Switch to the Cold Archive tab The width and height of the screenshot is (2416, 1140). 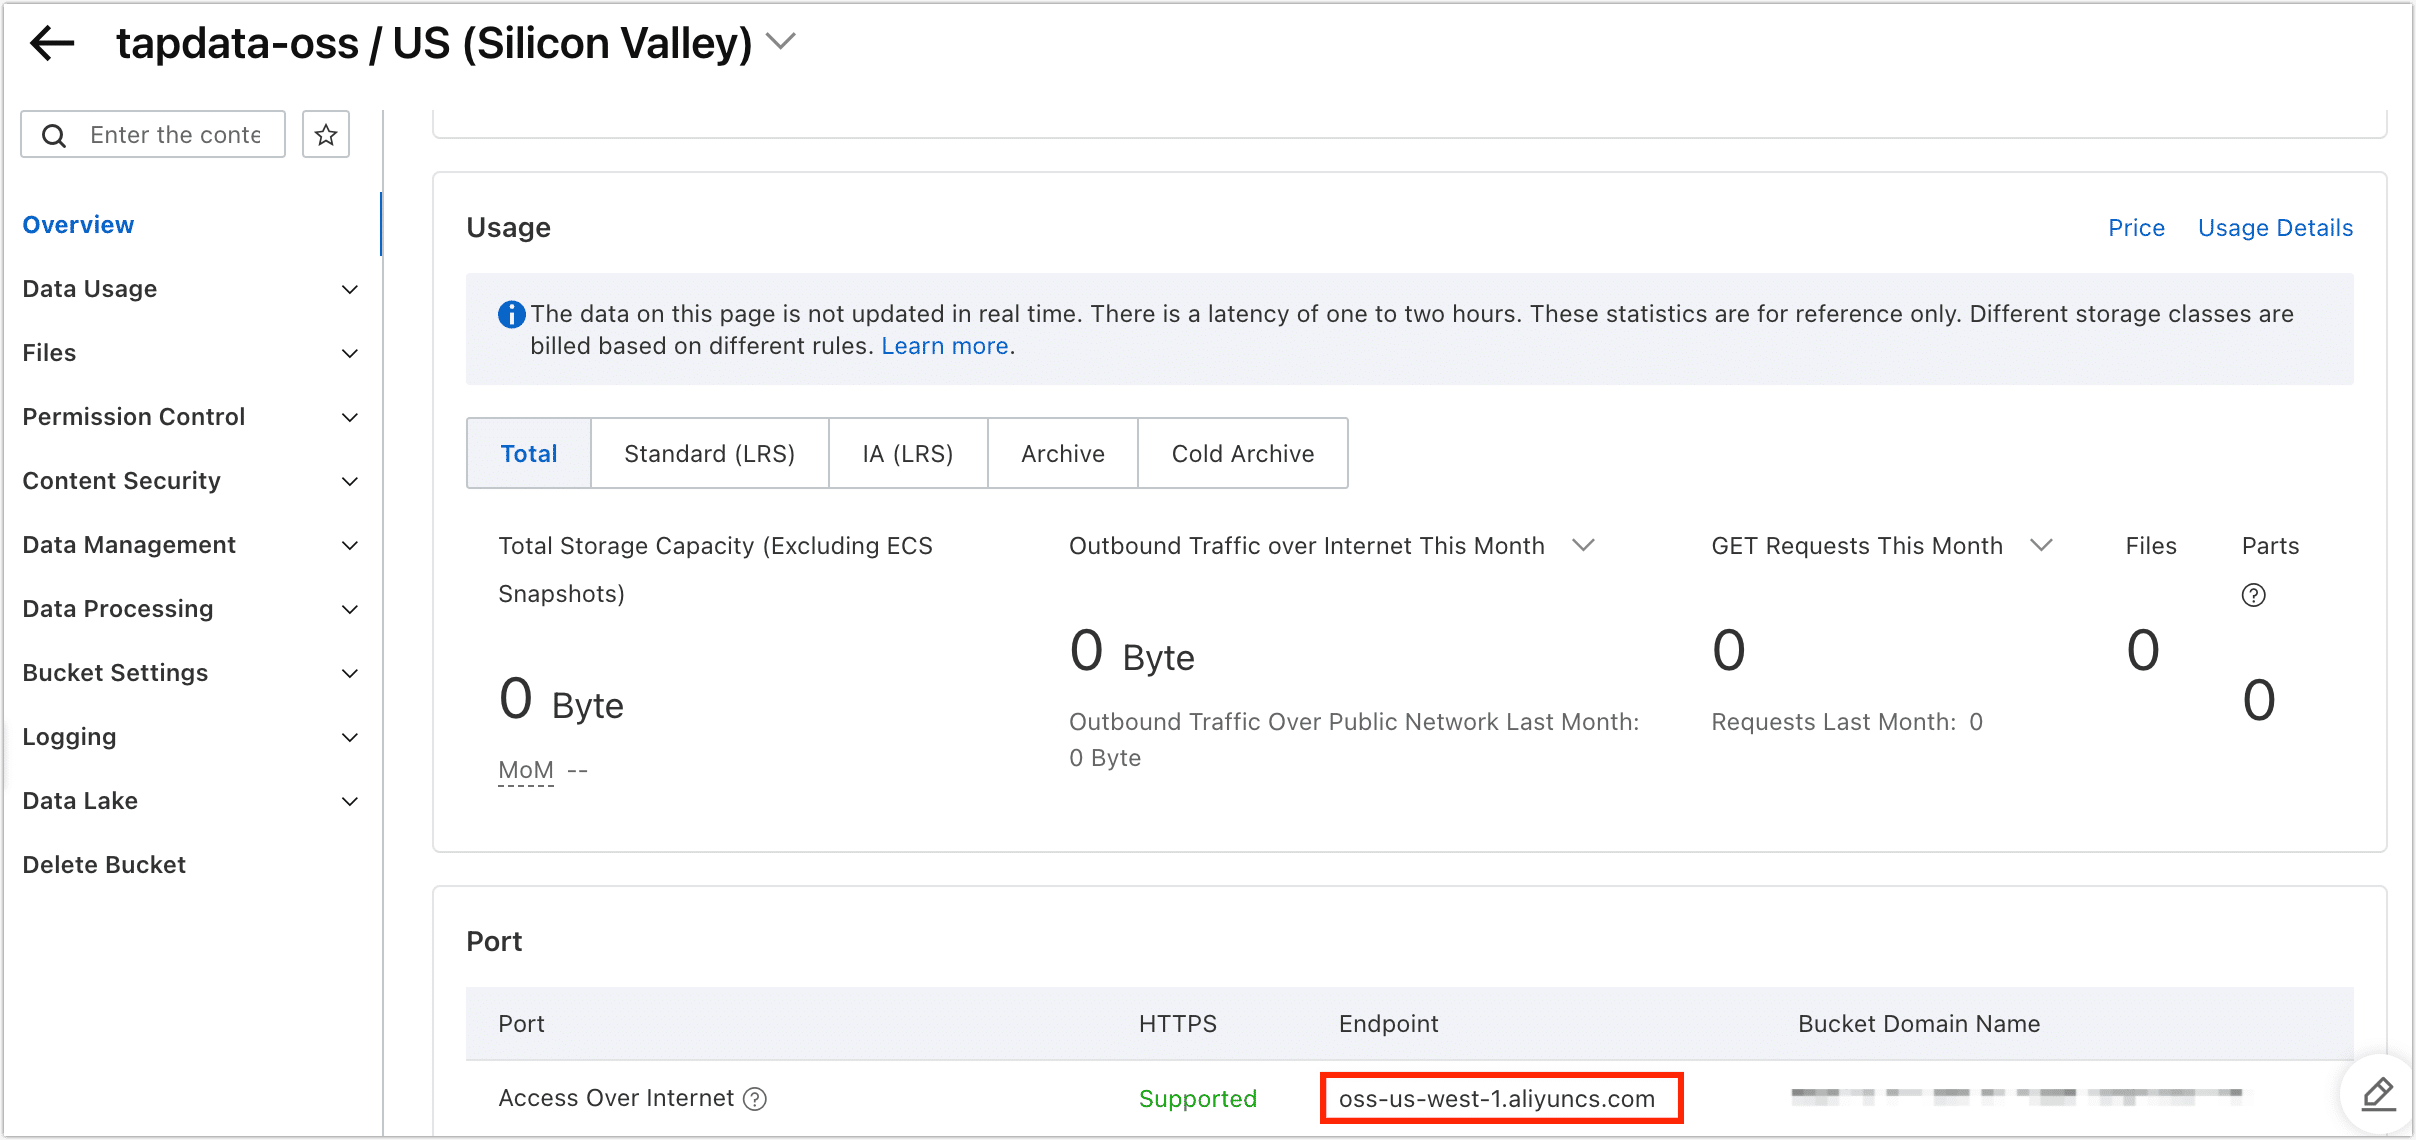[x=1242, y=454]
